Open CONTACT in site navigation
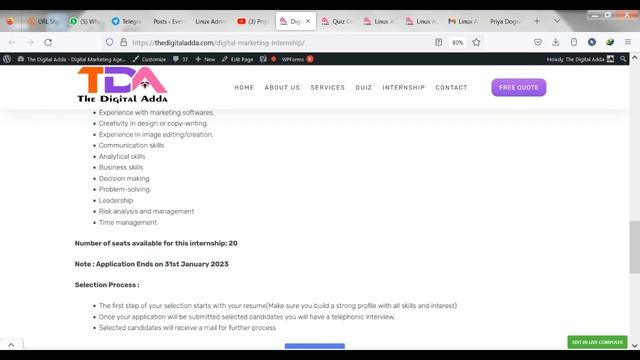This screenshot has height=360, width=640. 451,87
